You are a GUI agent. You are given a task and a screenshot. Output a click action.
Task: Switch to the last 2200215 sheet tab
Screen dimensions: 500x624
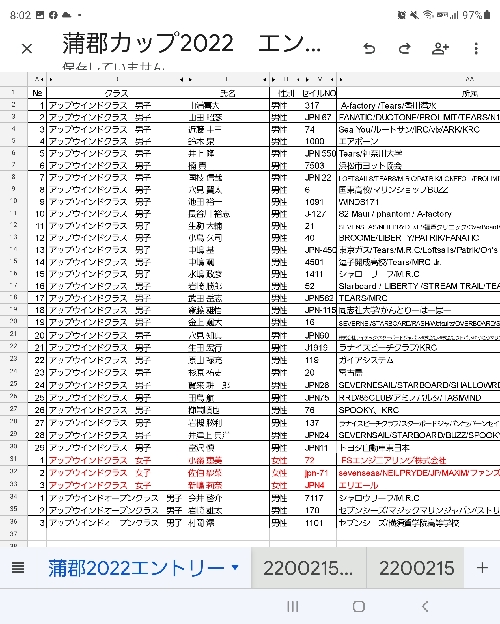416,568
